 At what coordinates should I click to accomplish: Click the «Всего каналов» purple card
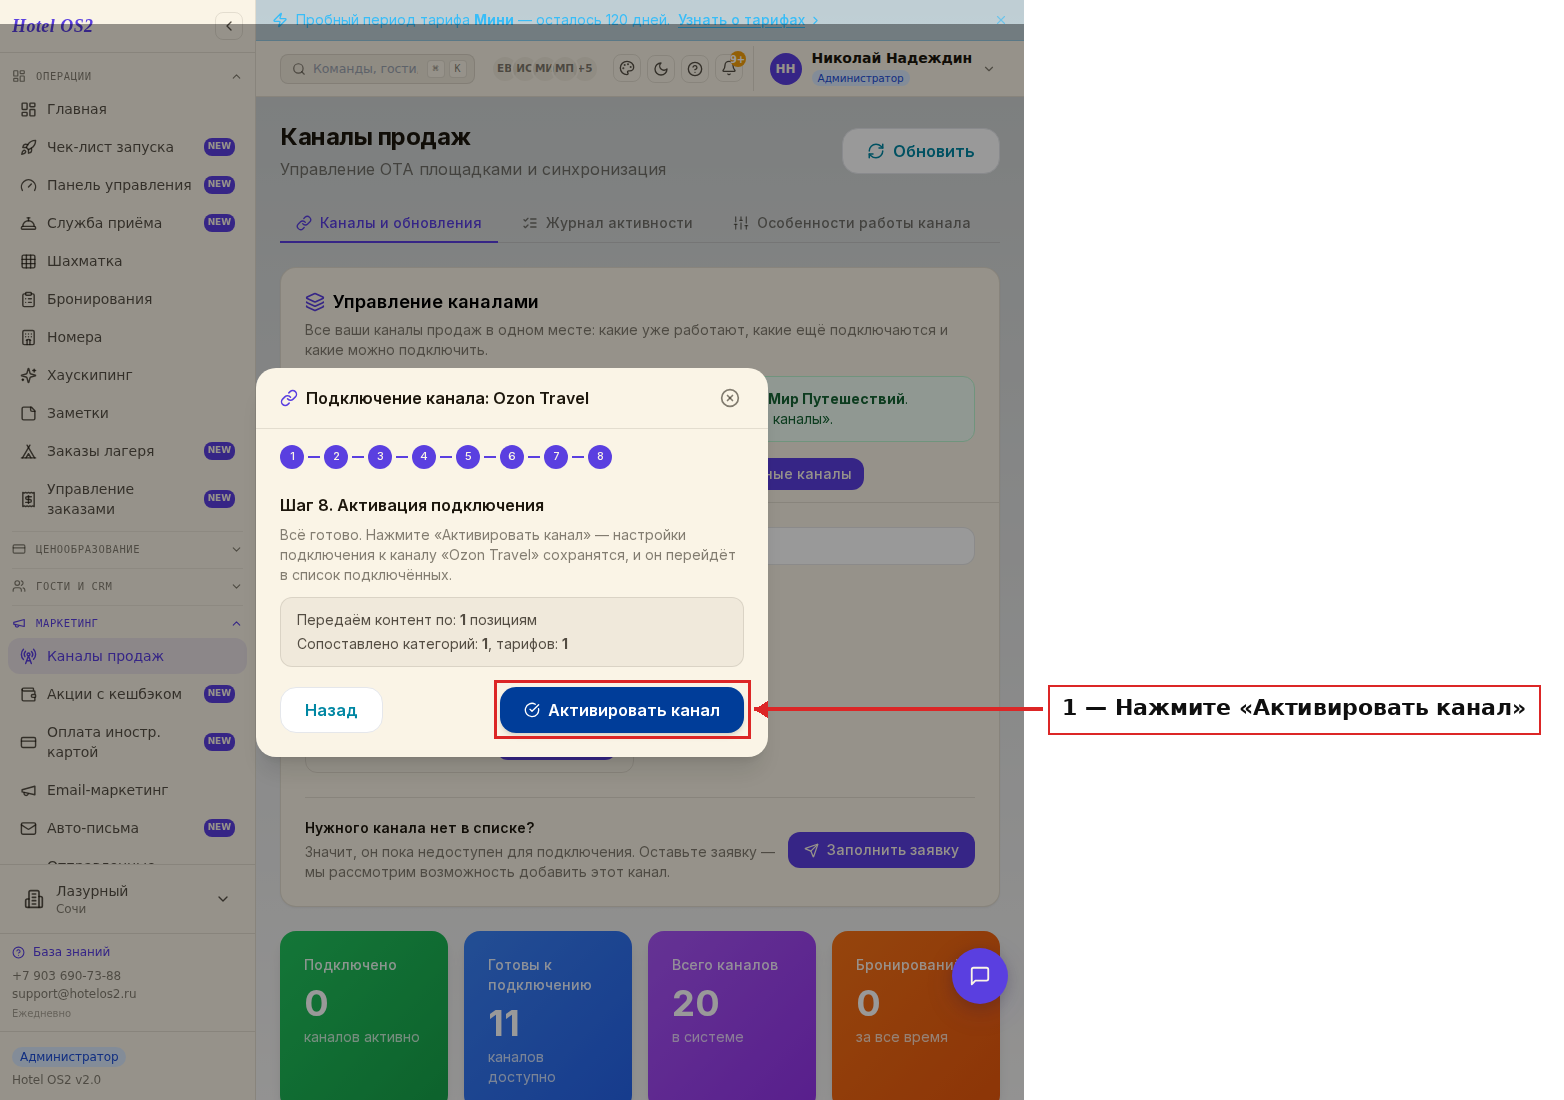(x=732, y=1015)
